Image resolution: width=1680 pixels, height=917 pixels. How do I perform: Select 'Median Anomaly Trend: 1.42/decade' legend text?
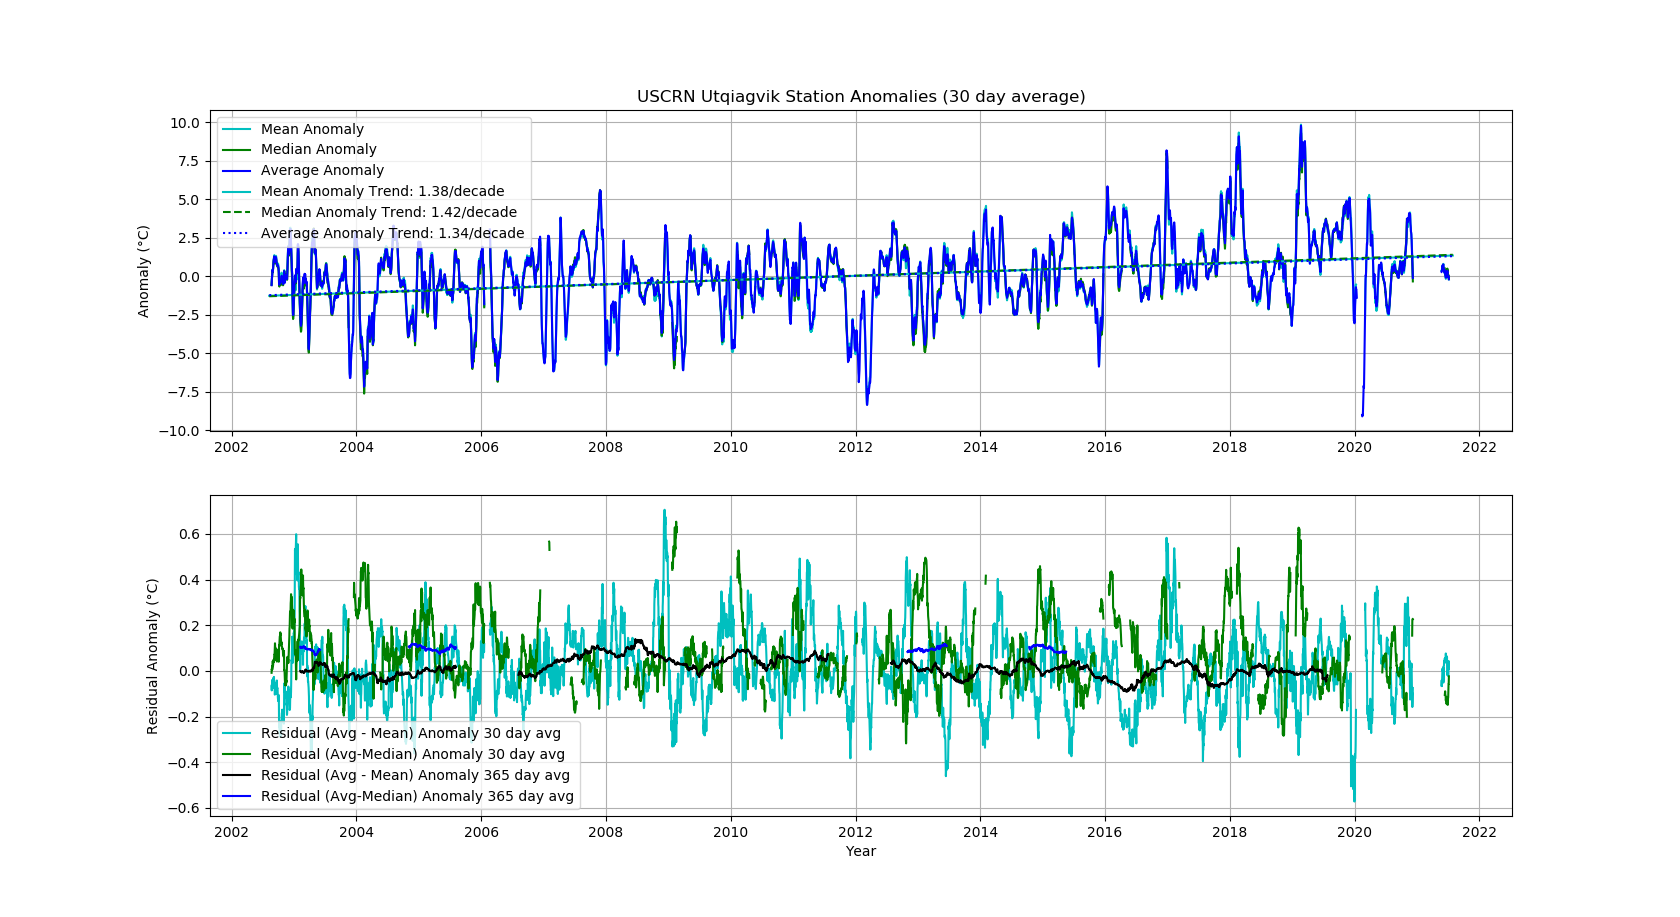(x=388, y=213)
